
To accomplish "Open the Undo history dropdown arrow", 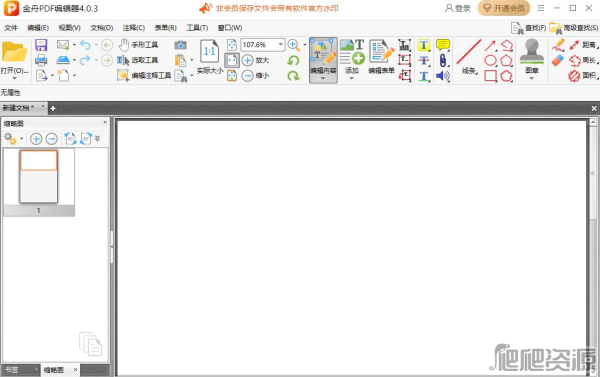I will click(96, 45).
